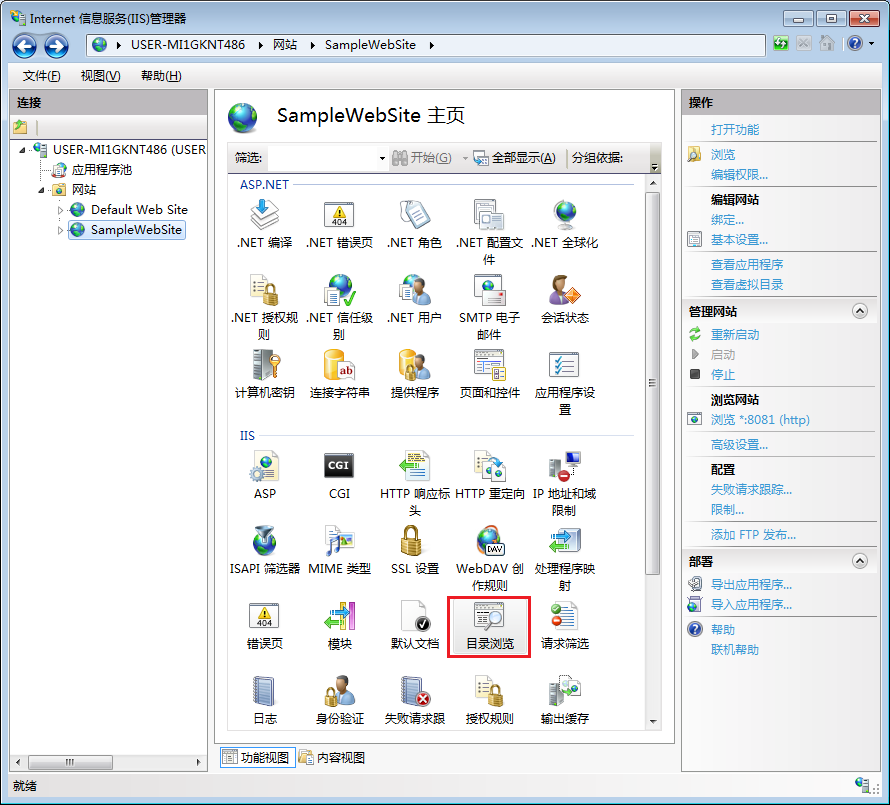
Task: Collapse the USER-MI1GKNT486 server node
Action: (22, 150)
